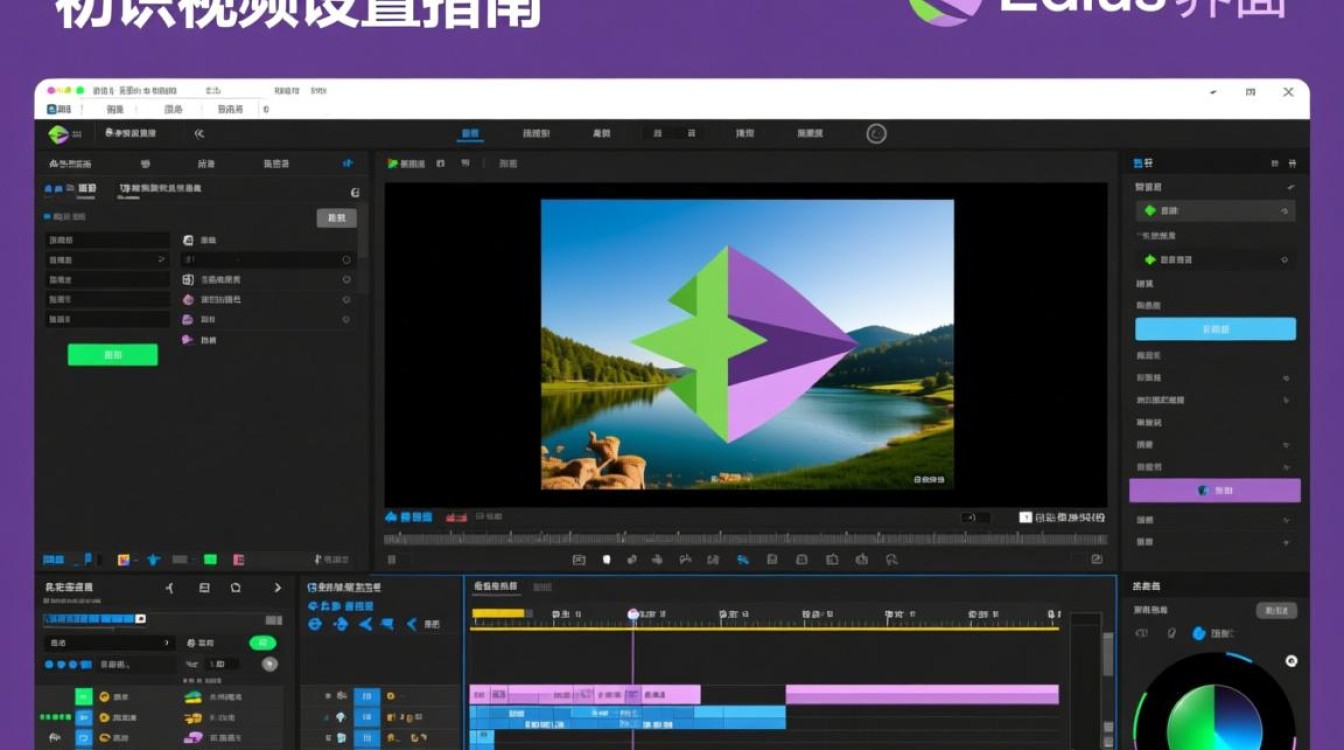Select radio circle on the highlighted dark list row

(x=346, y=260)
